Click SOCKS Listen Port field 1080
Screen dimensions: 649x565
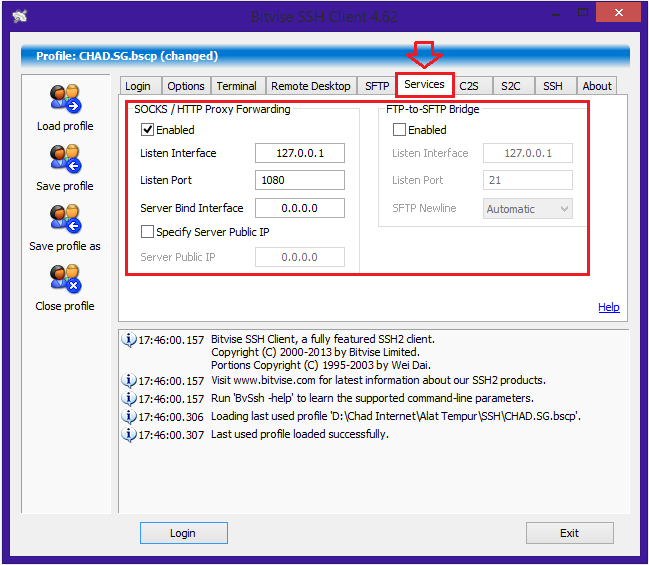pyautogui.click(x=300, y=180)
